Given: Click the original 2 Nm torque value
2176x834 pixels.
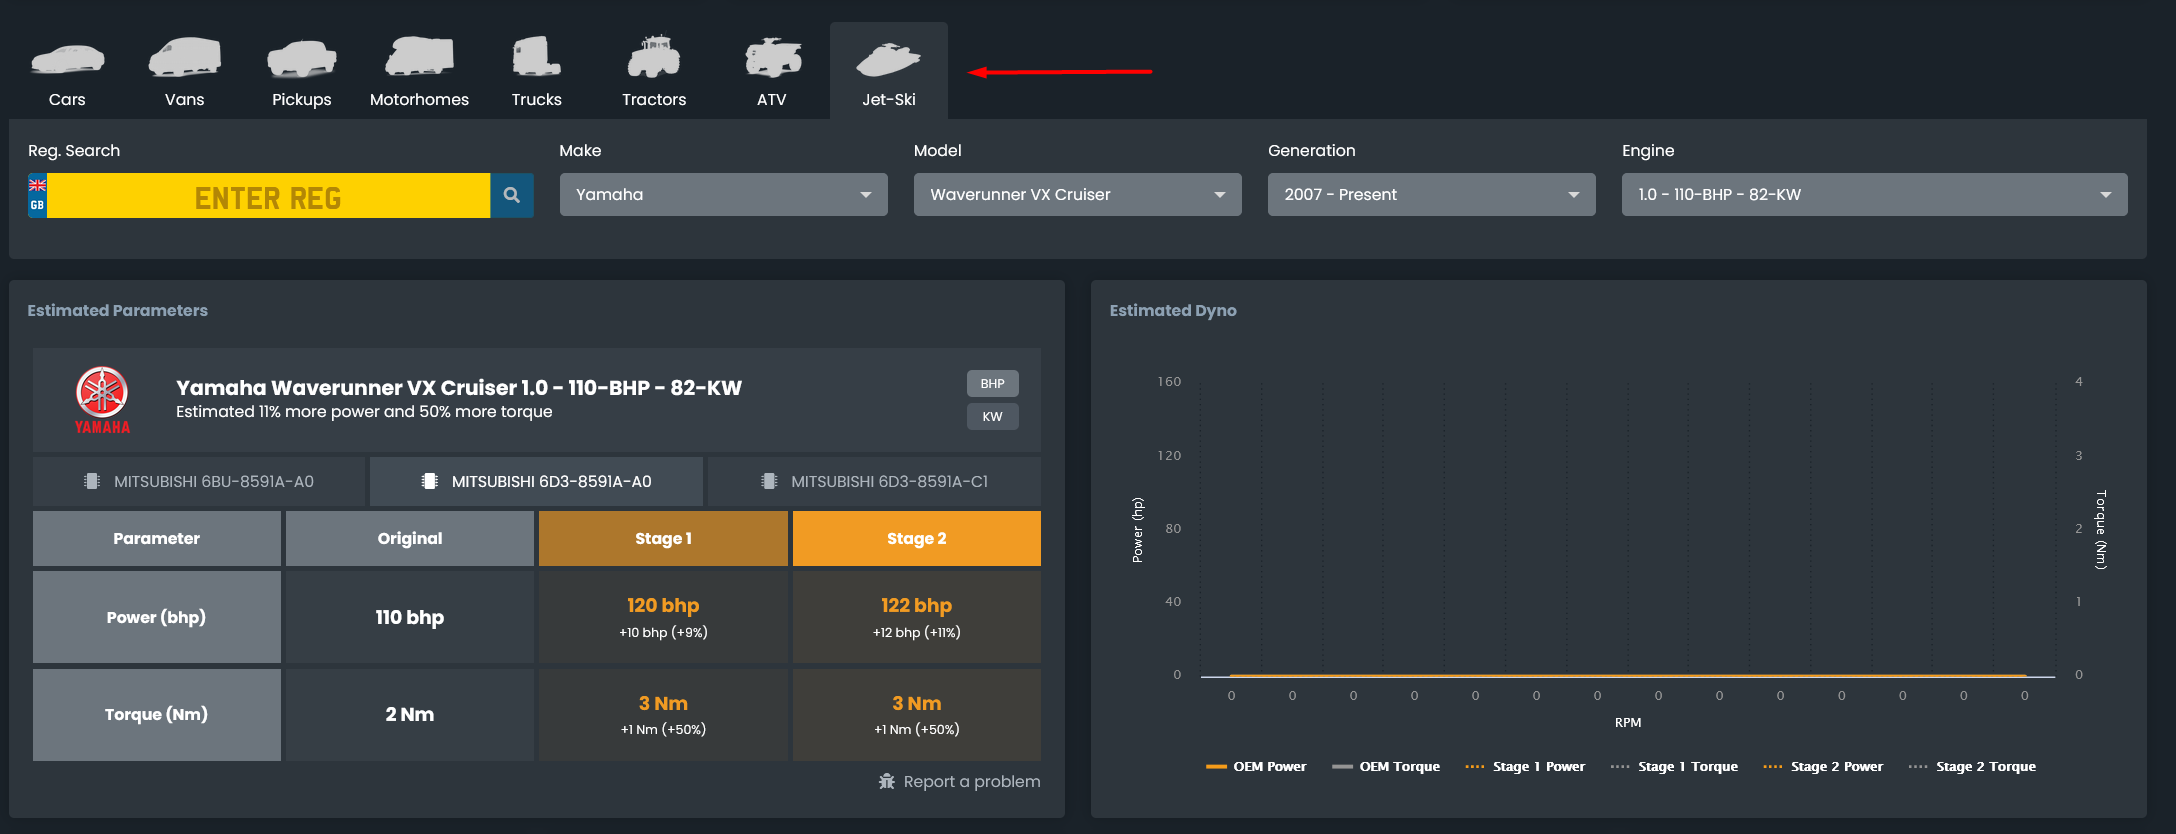Looking at the screenshot, I should coord(410,714).
